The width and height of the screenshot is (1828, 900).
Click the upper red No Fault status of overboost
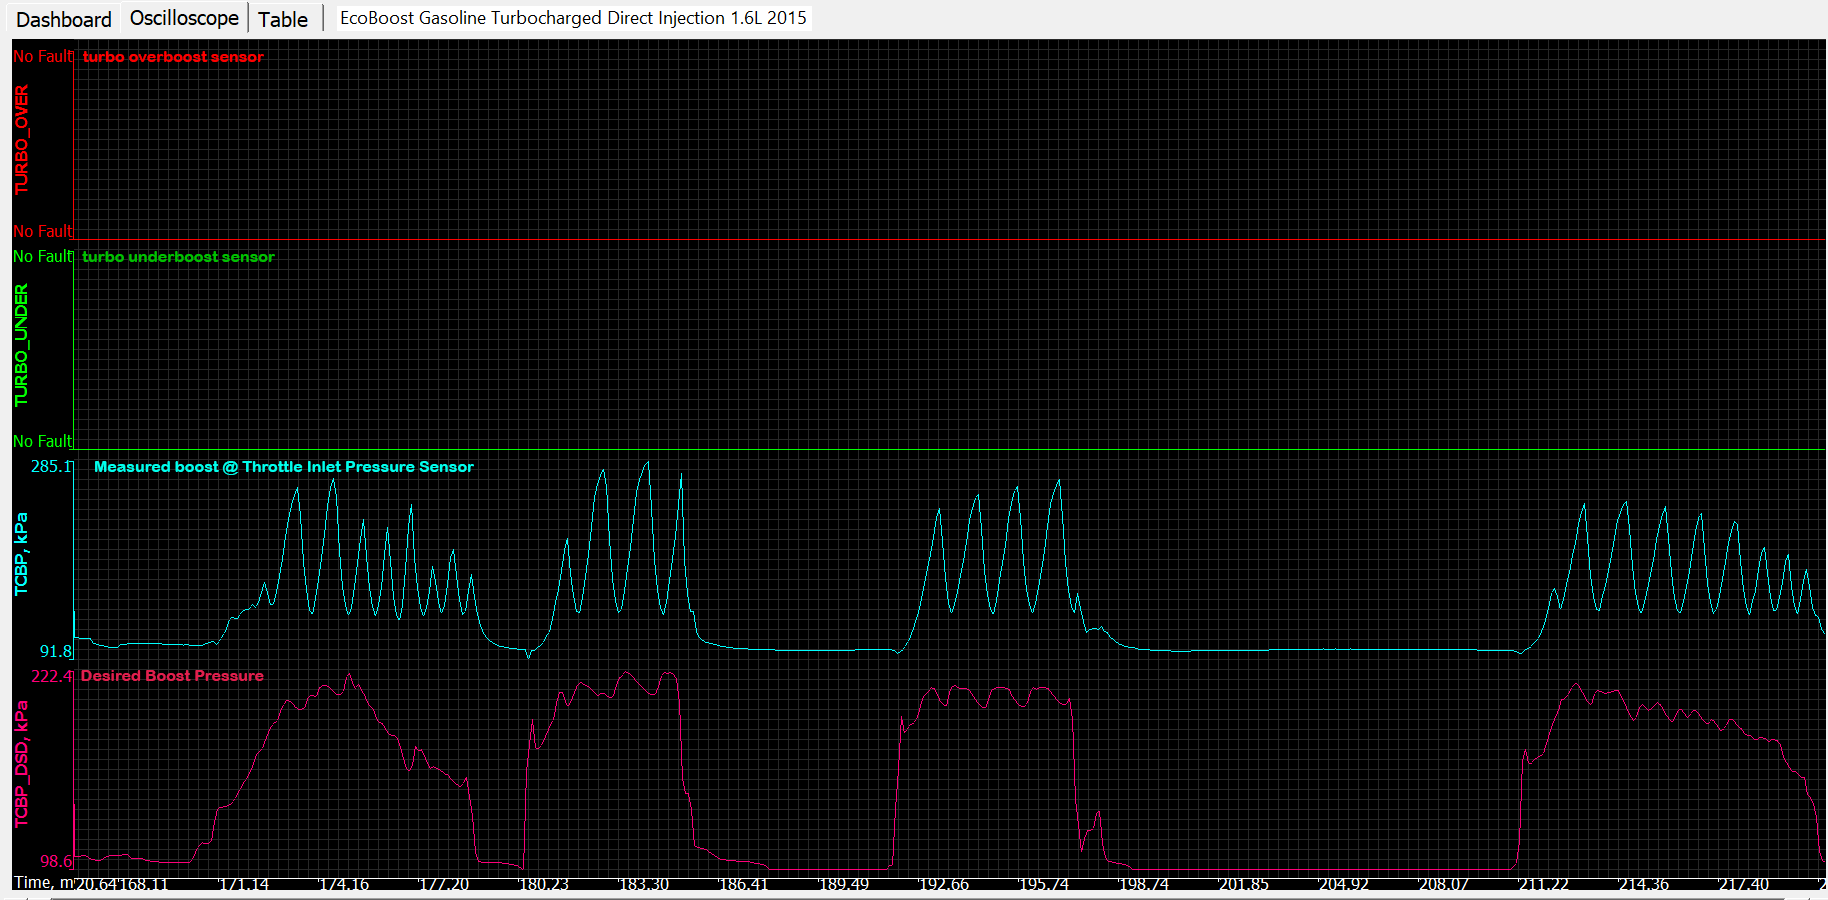[x=43, y=57]
